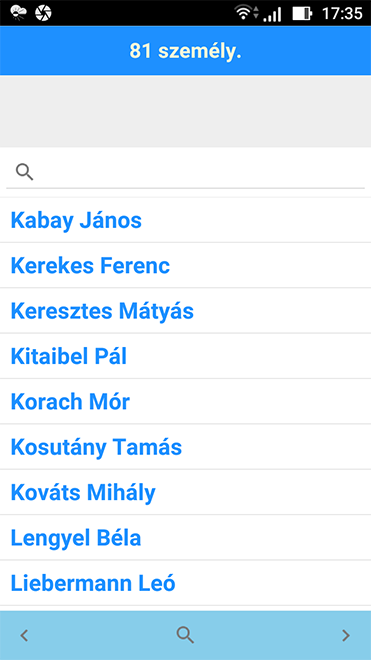Viewport: 371px width, 660px height.
Task: Tap the camera shutter notification icon
Action: tap(43, 13)
